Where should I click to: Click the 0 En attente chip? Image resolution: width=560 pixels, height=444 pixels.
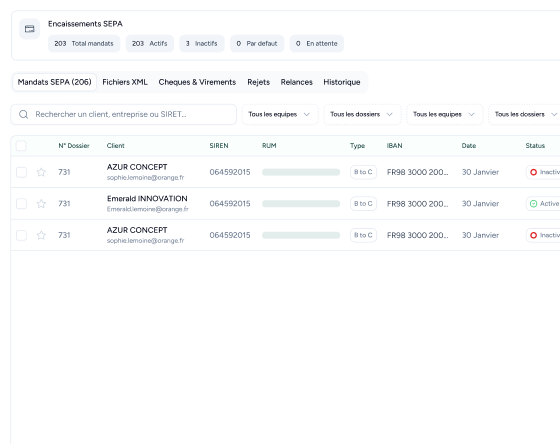pyautogui.click(x=317, y=44)
